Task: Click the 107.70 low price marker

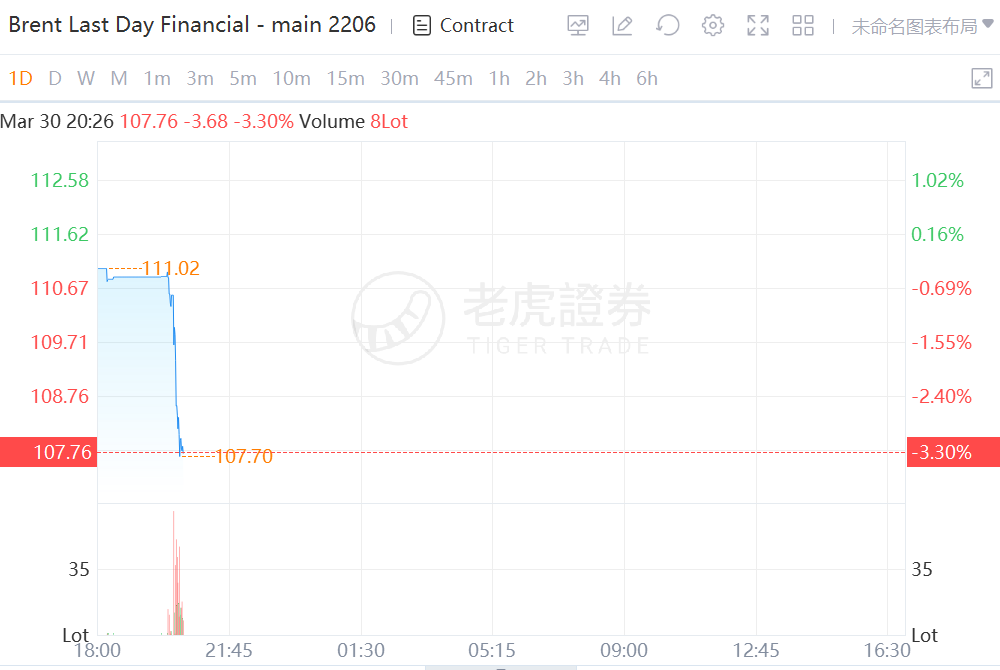Action: [243, 457]
